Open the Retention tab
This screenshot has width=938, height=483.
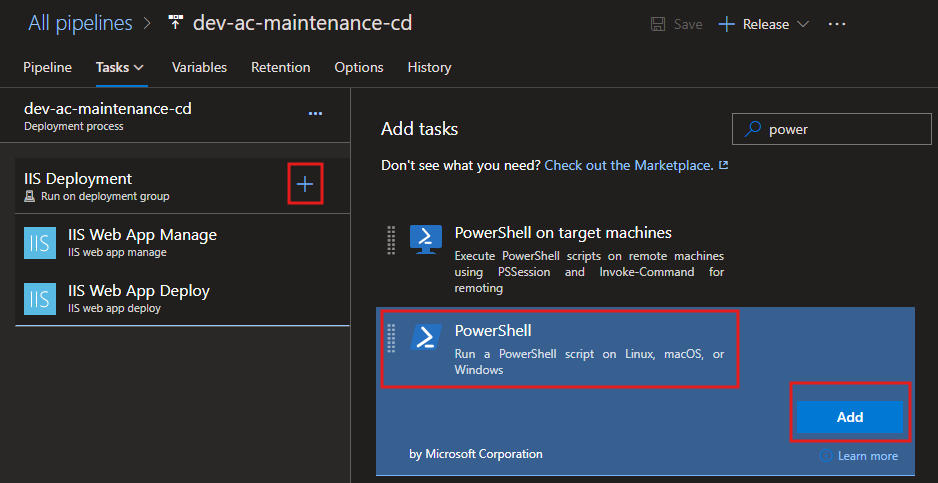pos(281,68)
